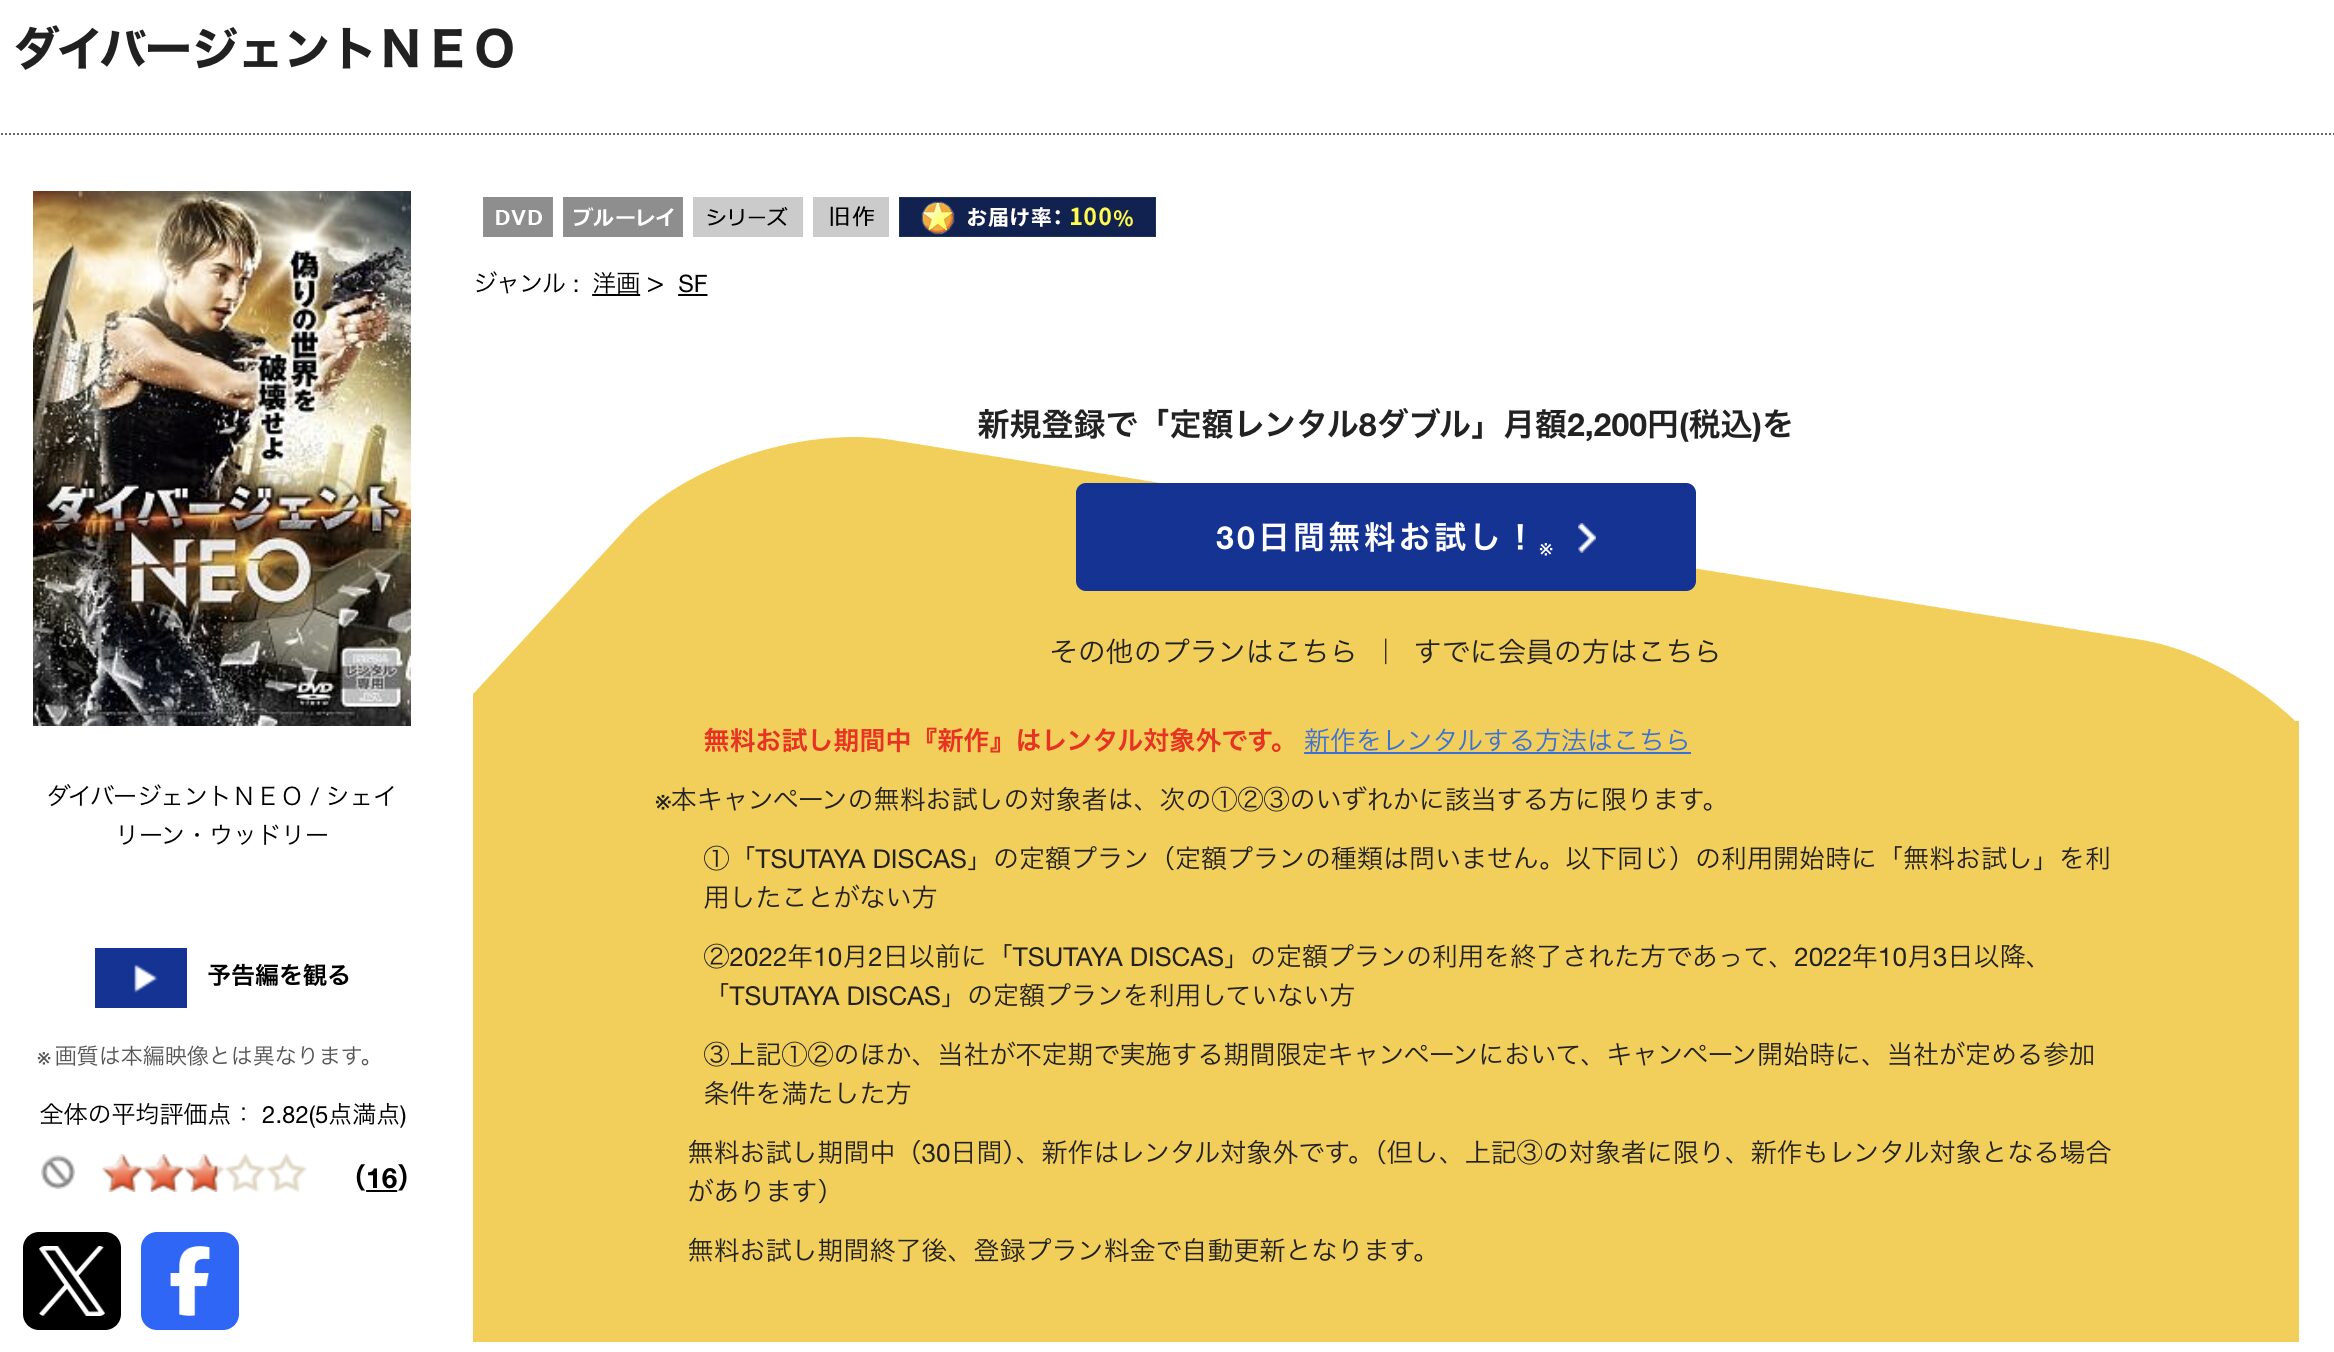Screen dimensions: 2334x1352
Task: Play the trailer with the blue play icon
Action: [x=141, y=977]
